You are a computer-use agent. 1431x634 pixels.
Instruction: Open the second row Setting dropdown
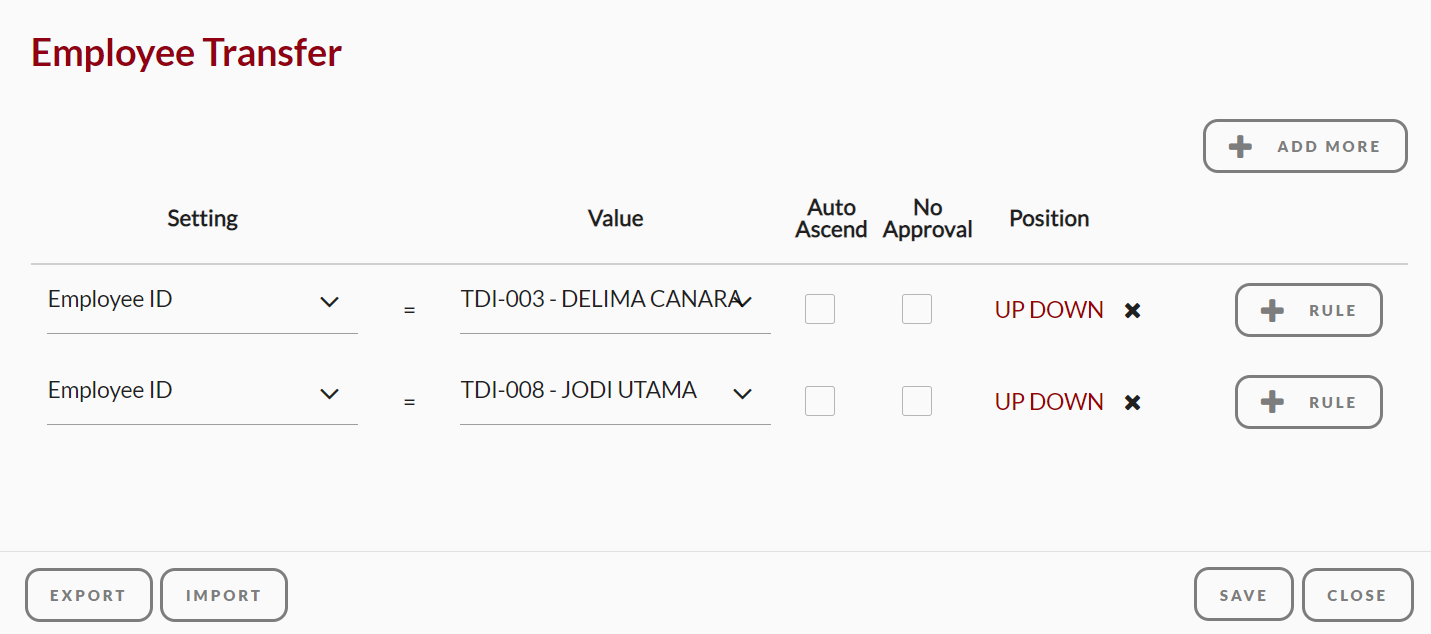click(x=330, y=394)
